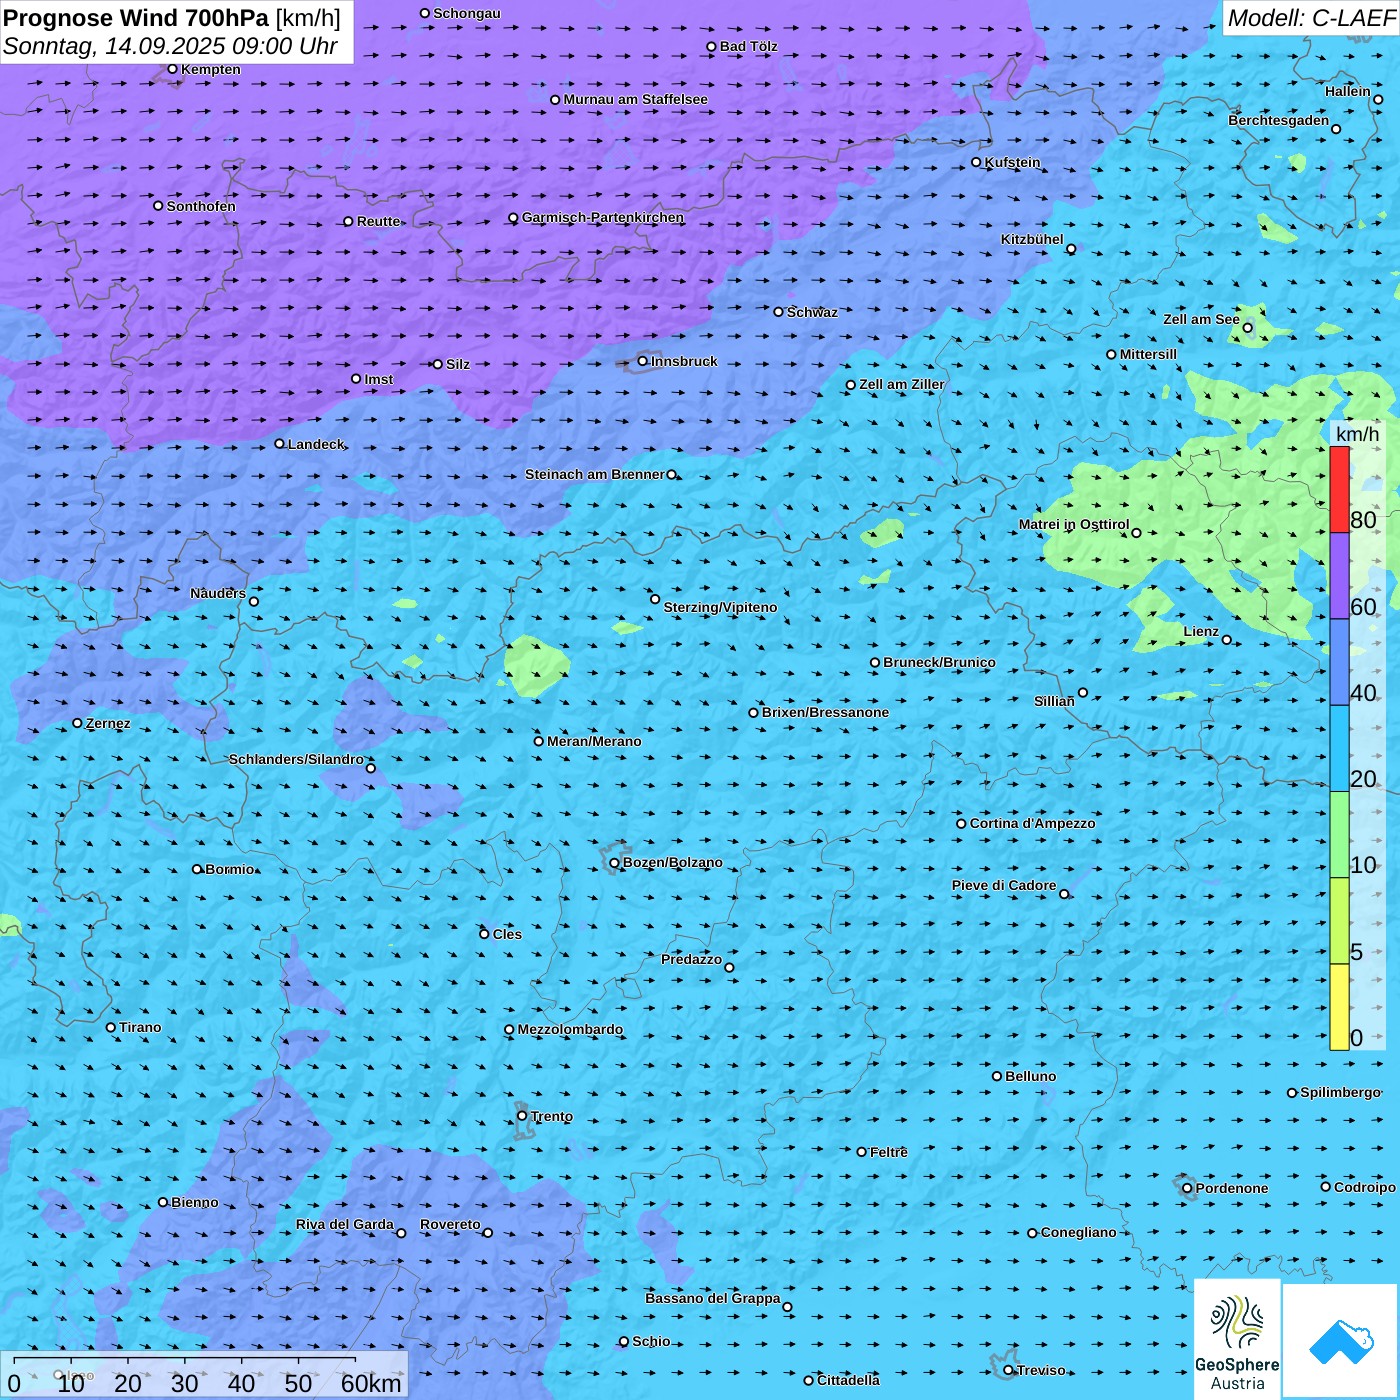1400x1400 pixels.
Task: Click the 'Mezzolombardo' label
Action: tap(570, 1029)
